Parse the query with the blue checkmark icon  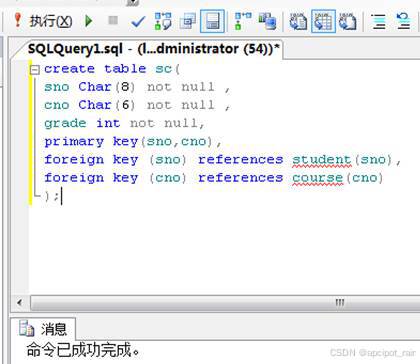tap(138, 22)
